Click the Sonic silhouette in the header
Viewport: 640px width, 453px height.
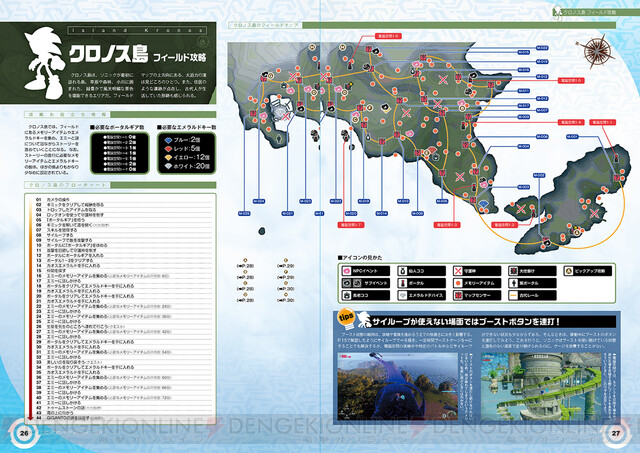[x=43, y=64]
